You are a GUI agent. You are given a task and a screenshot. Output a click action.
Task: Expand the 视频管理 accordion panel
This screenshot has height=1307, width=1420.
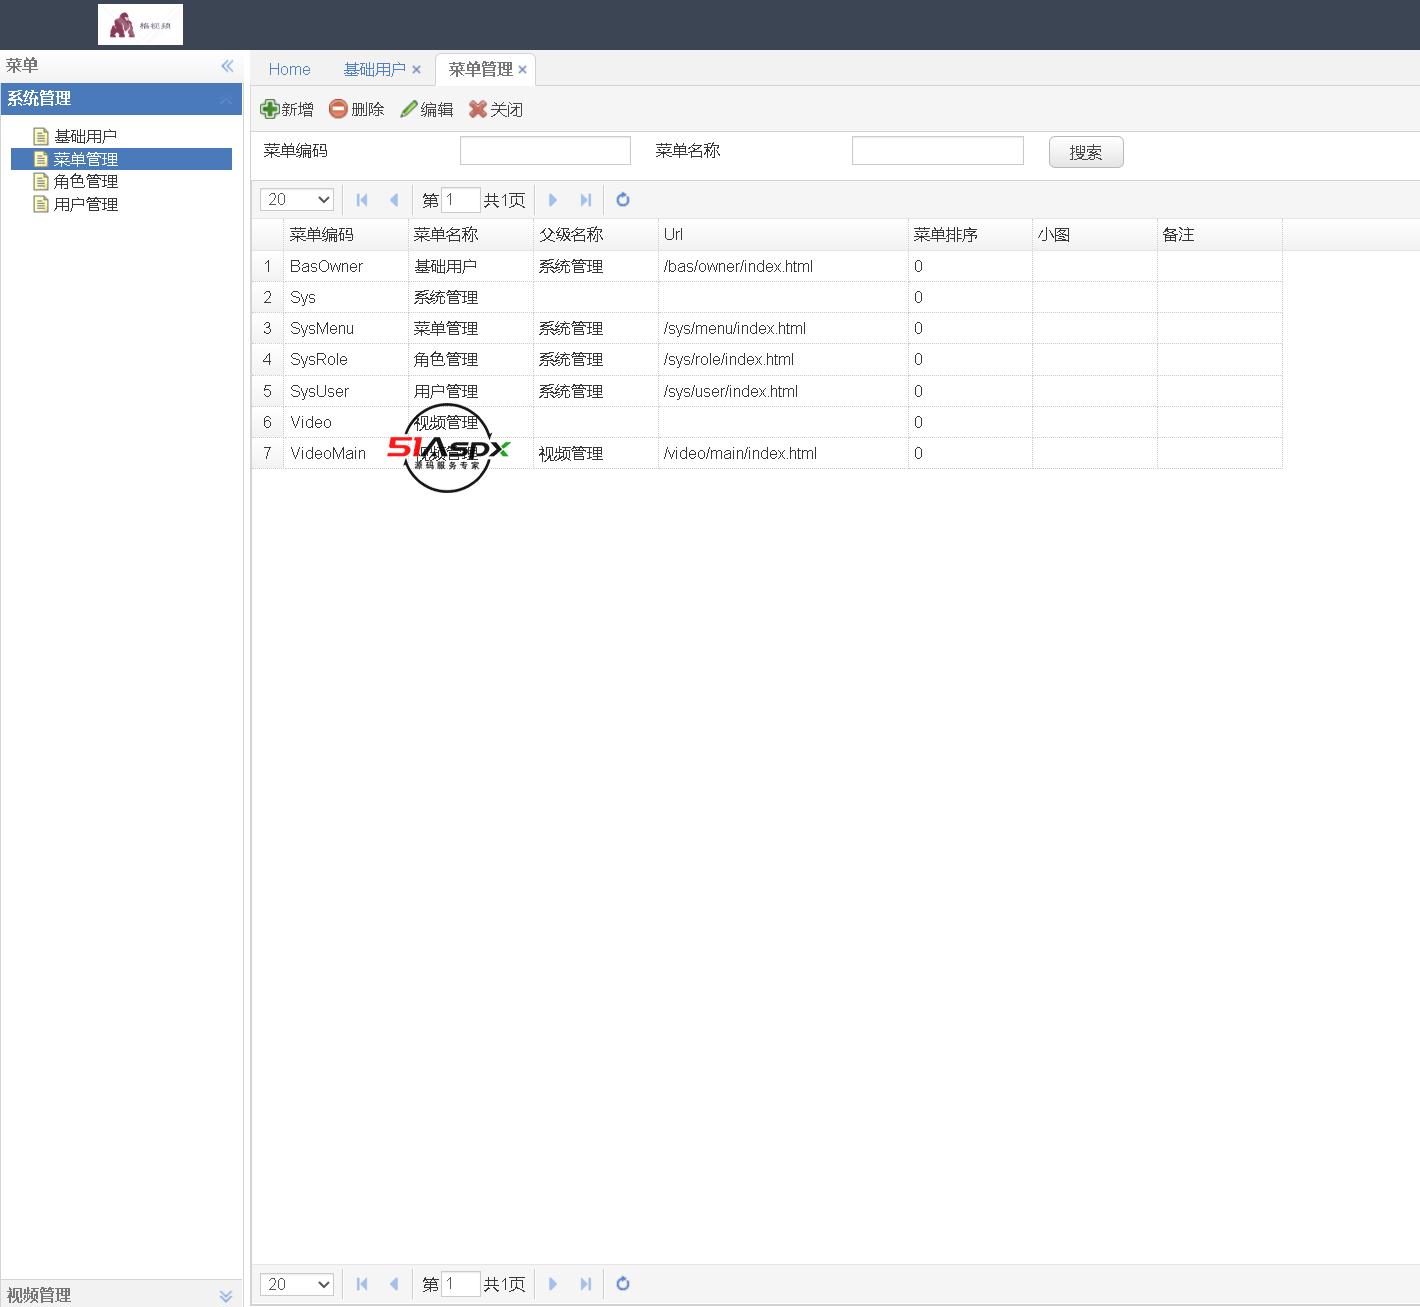[226, 1295]
